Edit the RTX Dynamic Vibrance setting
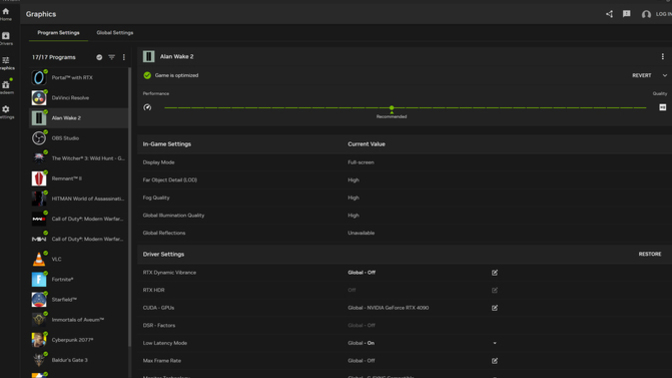 pos(495,273)
